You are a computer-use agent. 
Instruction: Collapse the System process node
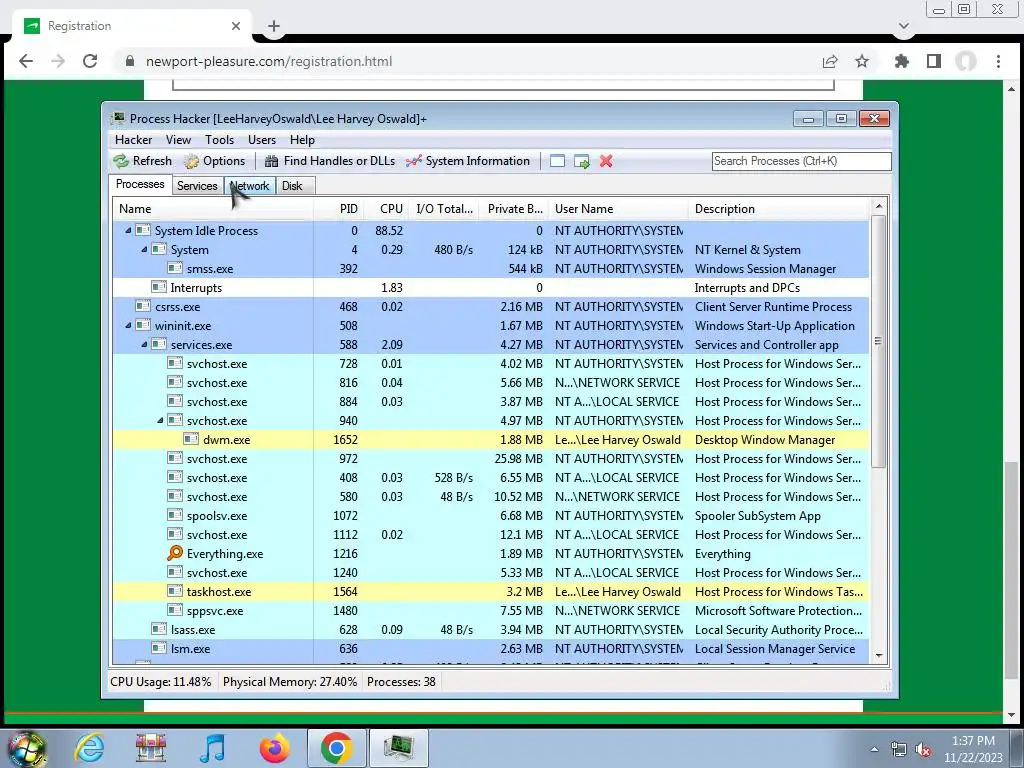click(144, 249)
